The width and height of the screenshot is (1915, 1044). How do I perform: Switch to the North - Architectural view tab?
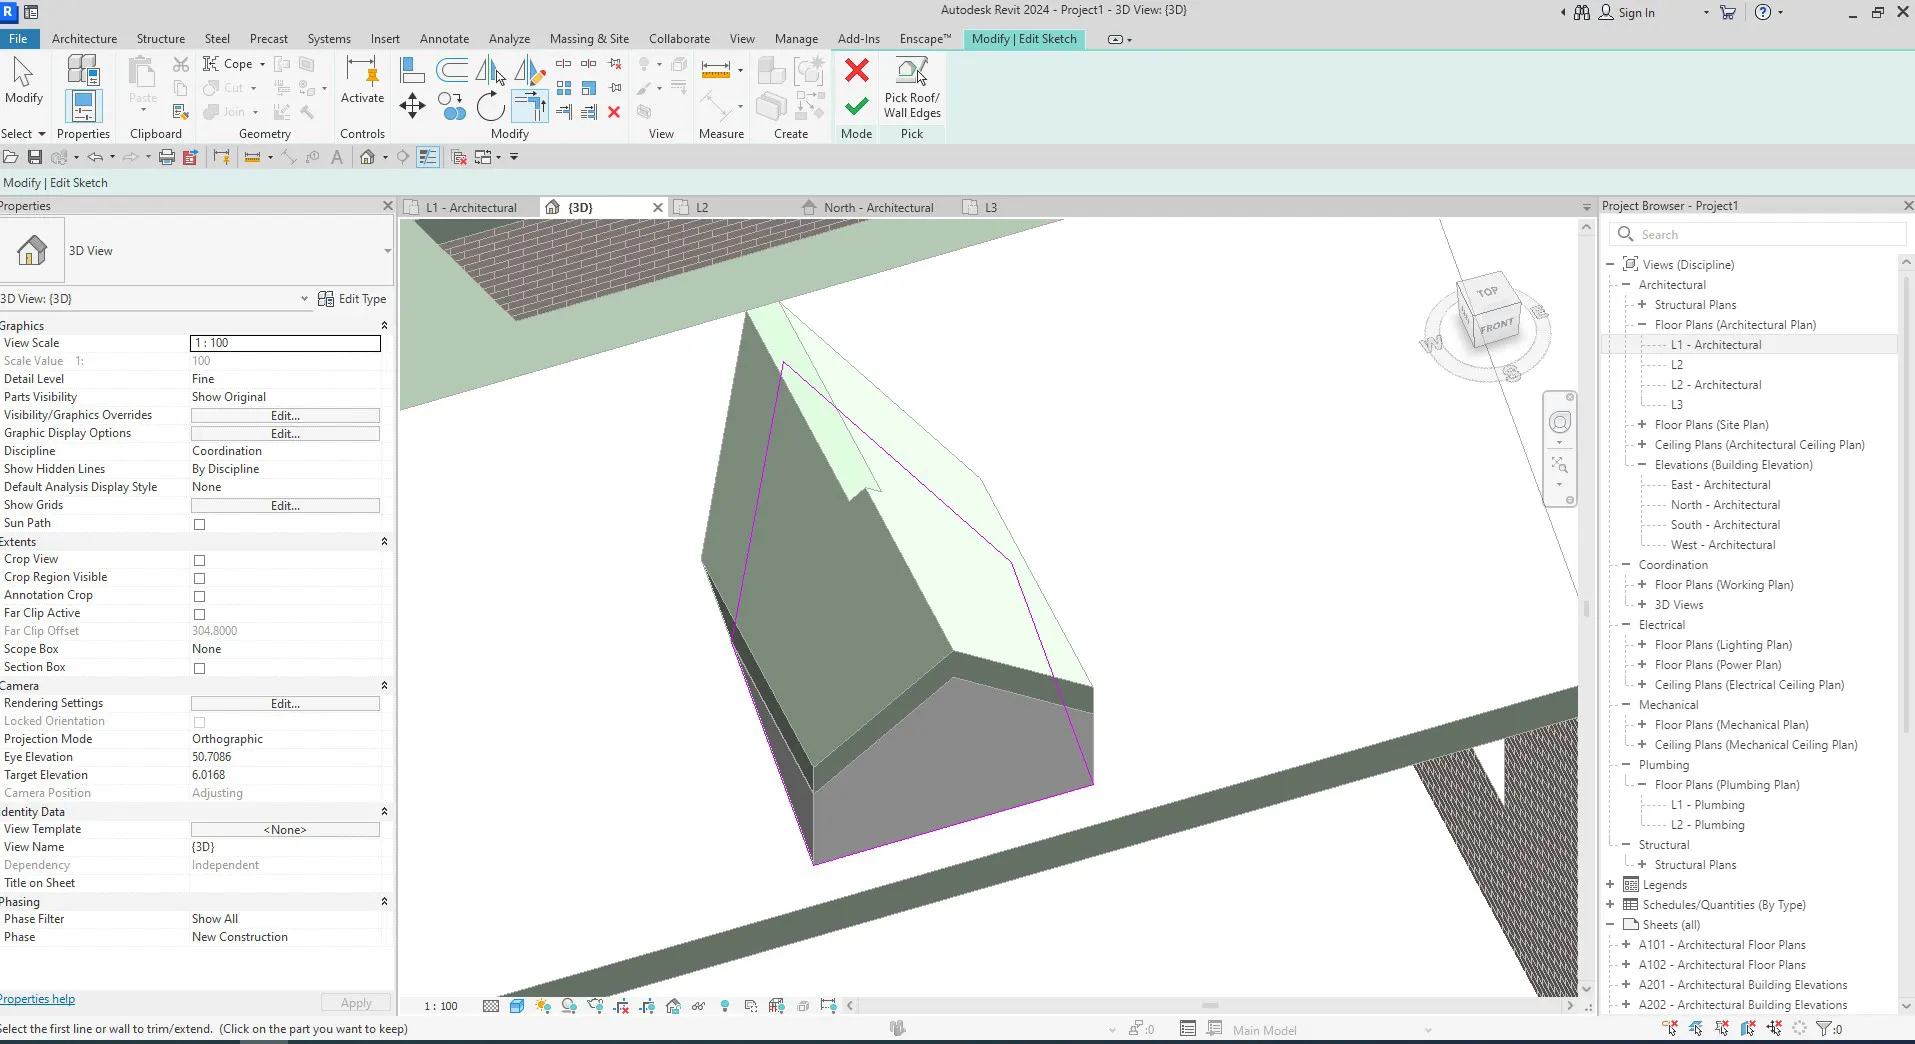click(x=878, y=208)
